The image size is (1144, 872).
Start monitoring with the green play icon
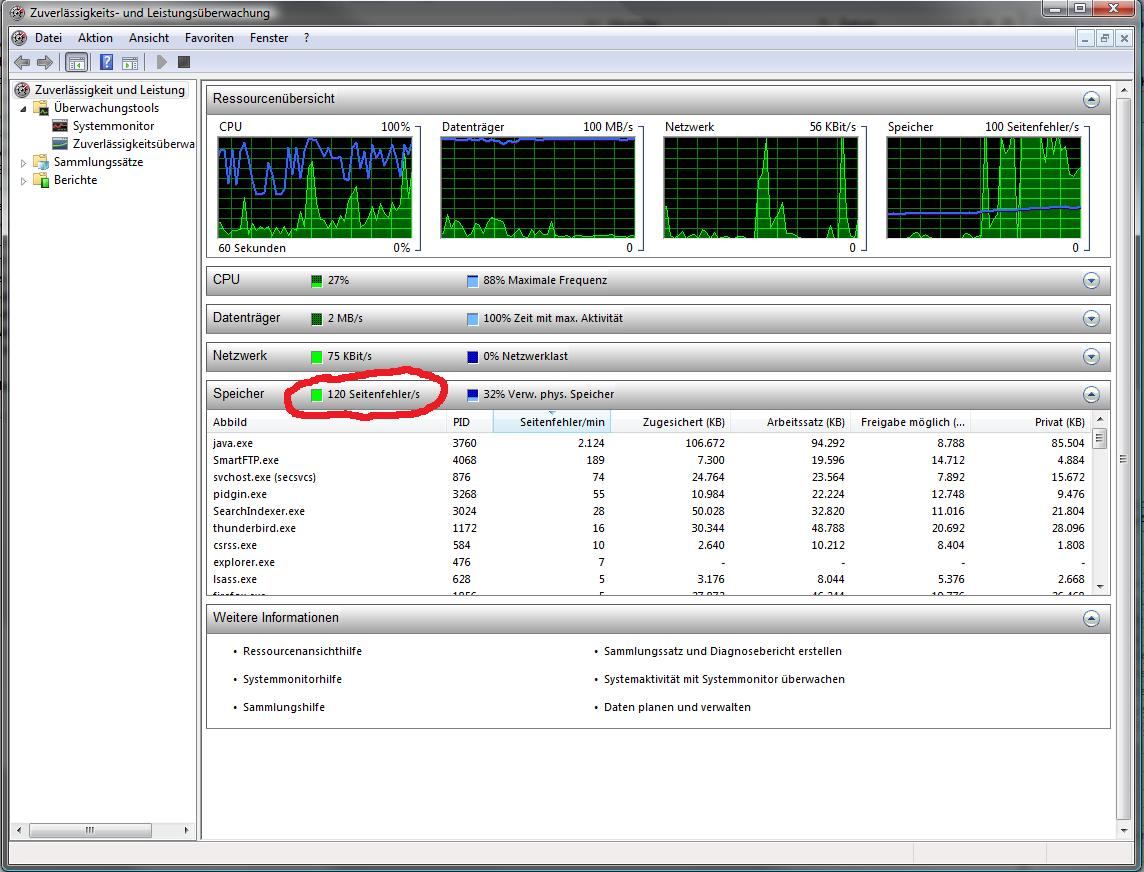point(162,63)
